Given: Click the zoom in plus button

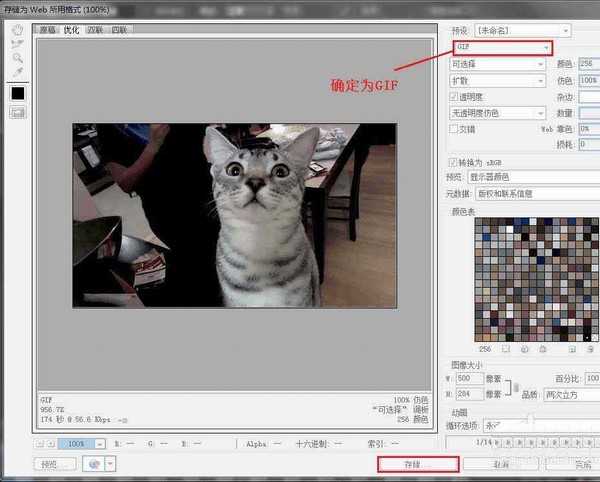Looking at the screenshot, I should [51, 443].
